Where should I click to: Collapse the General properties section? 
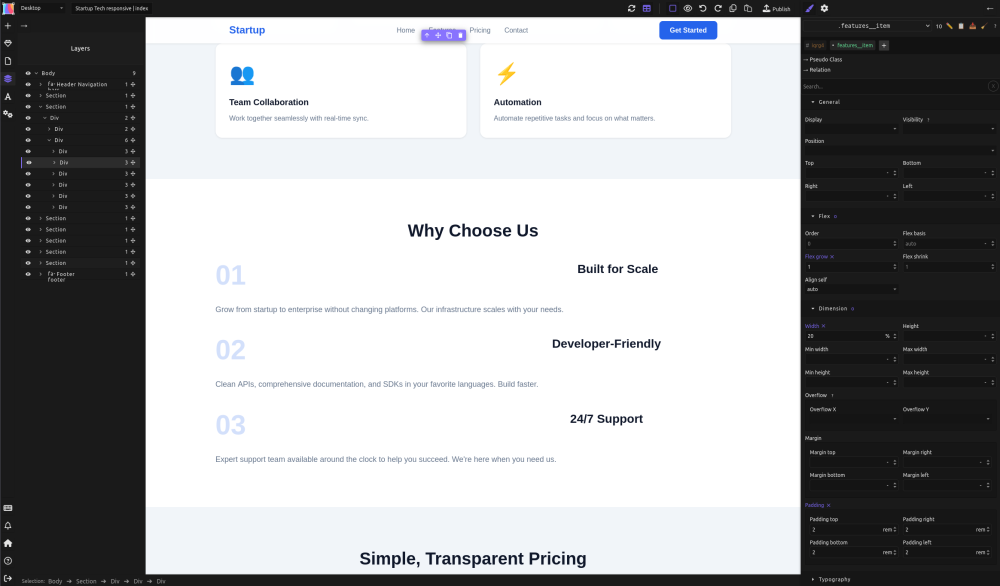pos(828,102)
